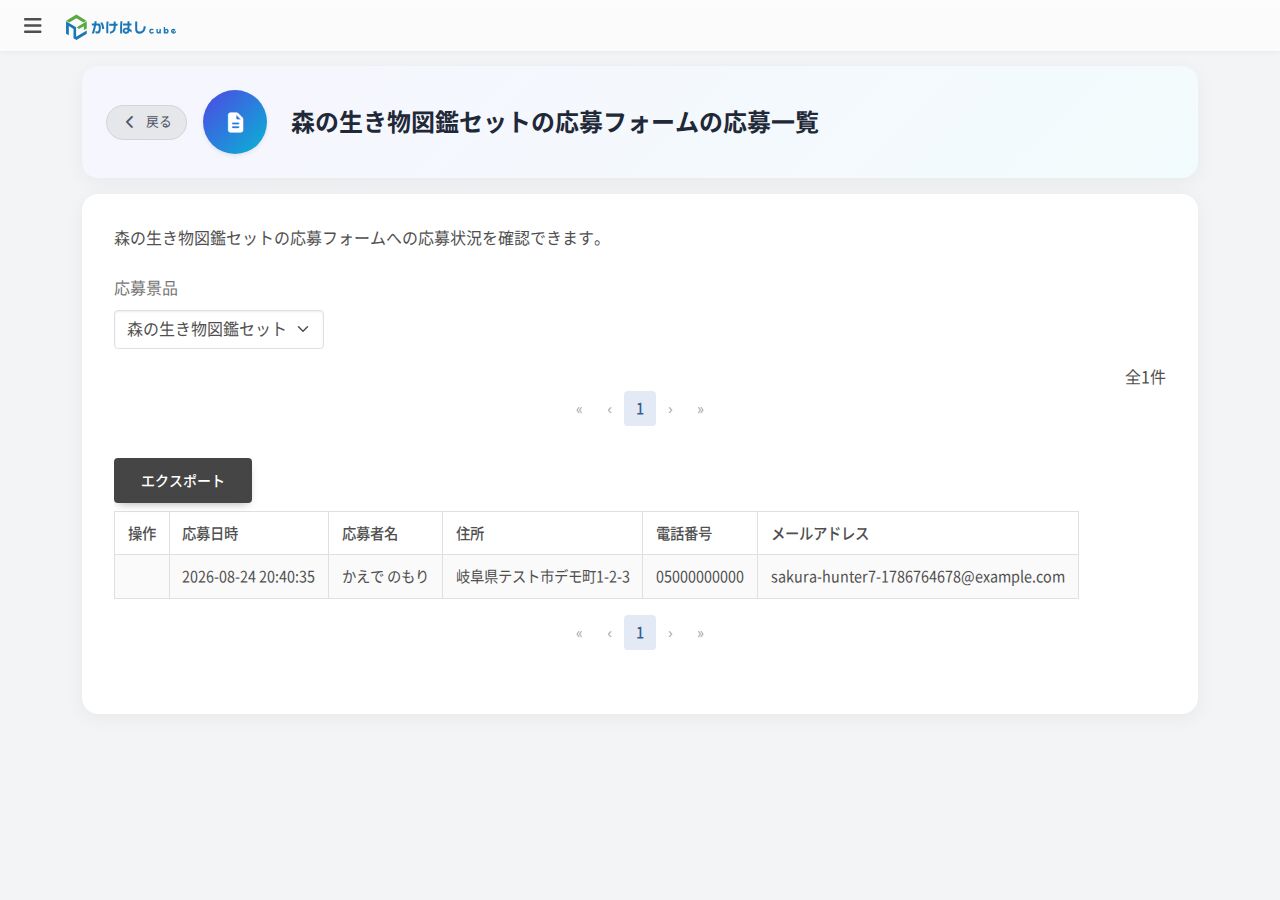Click the 全1件 total count text

(x=1145, y=377)
